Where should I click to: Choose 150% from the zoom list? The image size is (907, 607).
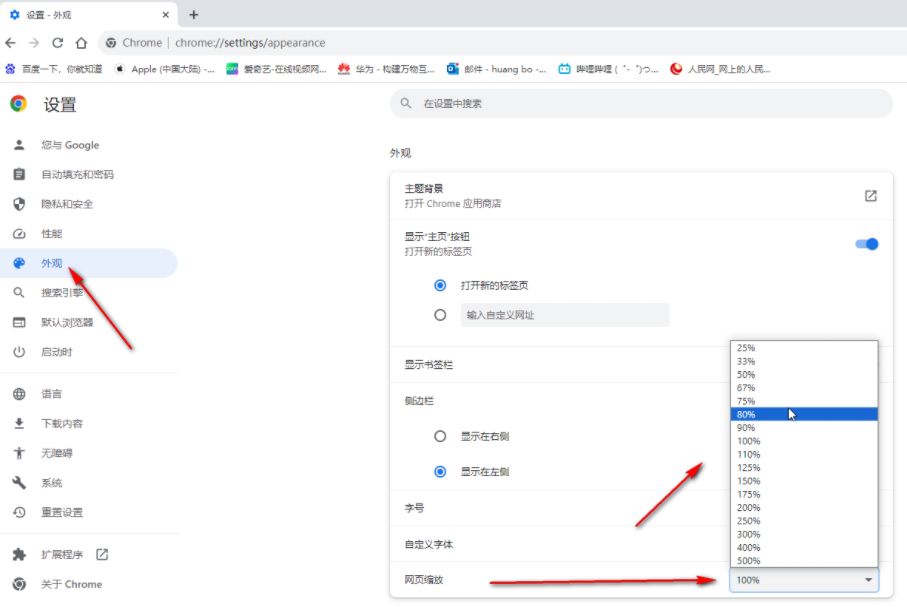point(804,481)
